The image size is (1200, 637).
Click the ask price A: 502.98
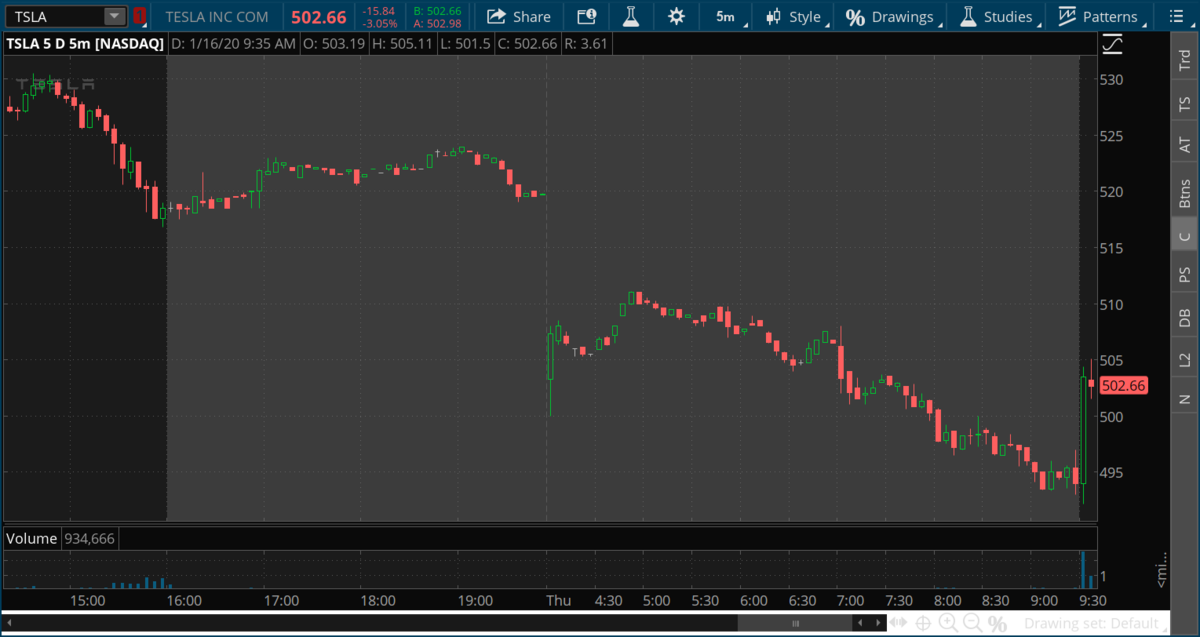tap(437, 23)
